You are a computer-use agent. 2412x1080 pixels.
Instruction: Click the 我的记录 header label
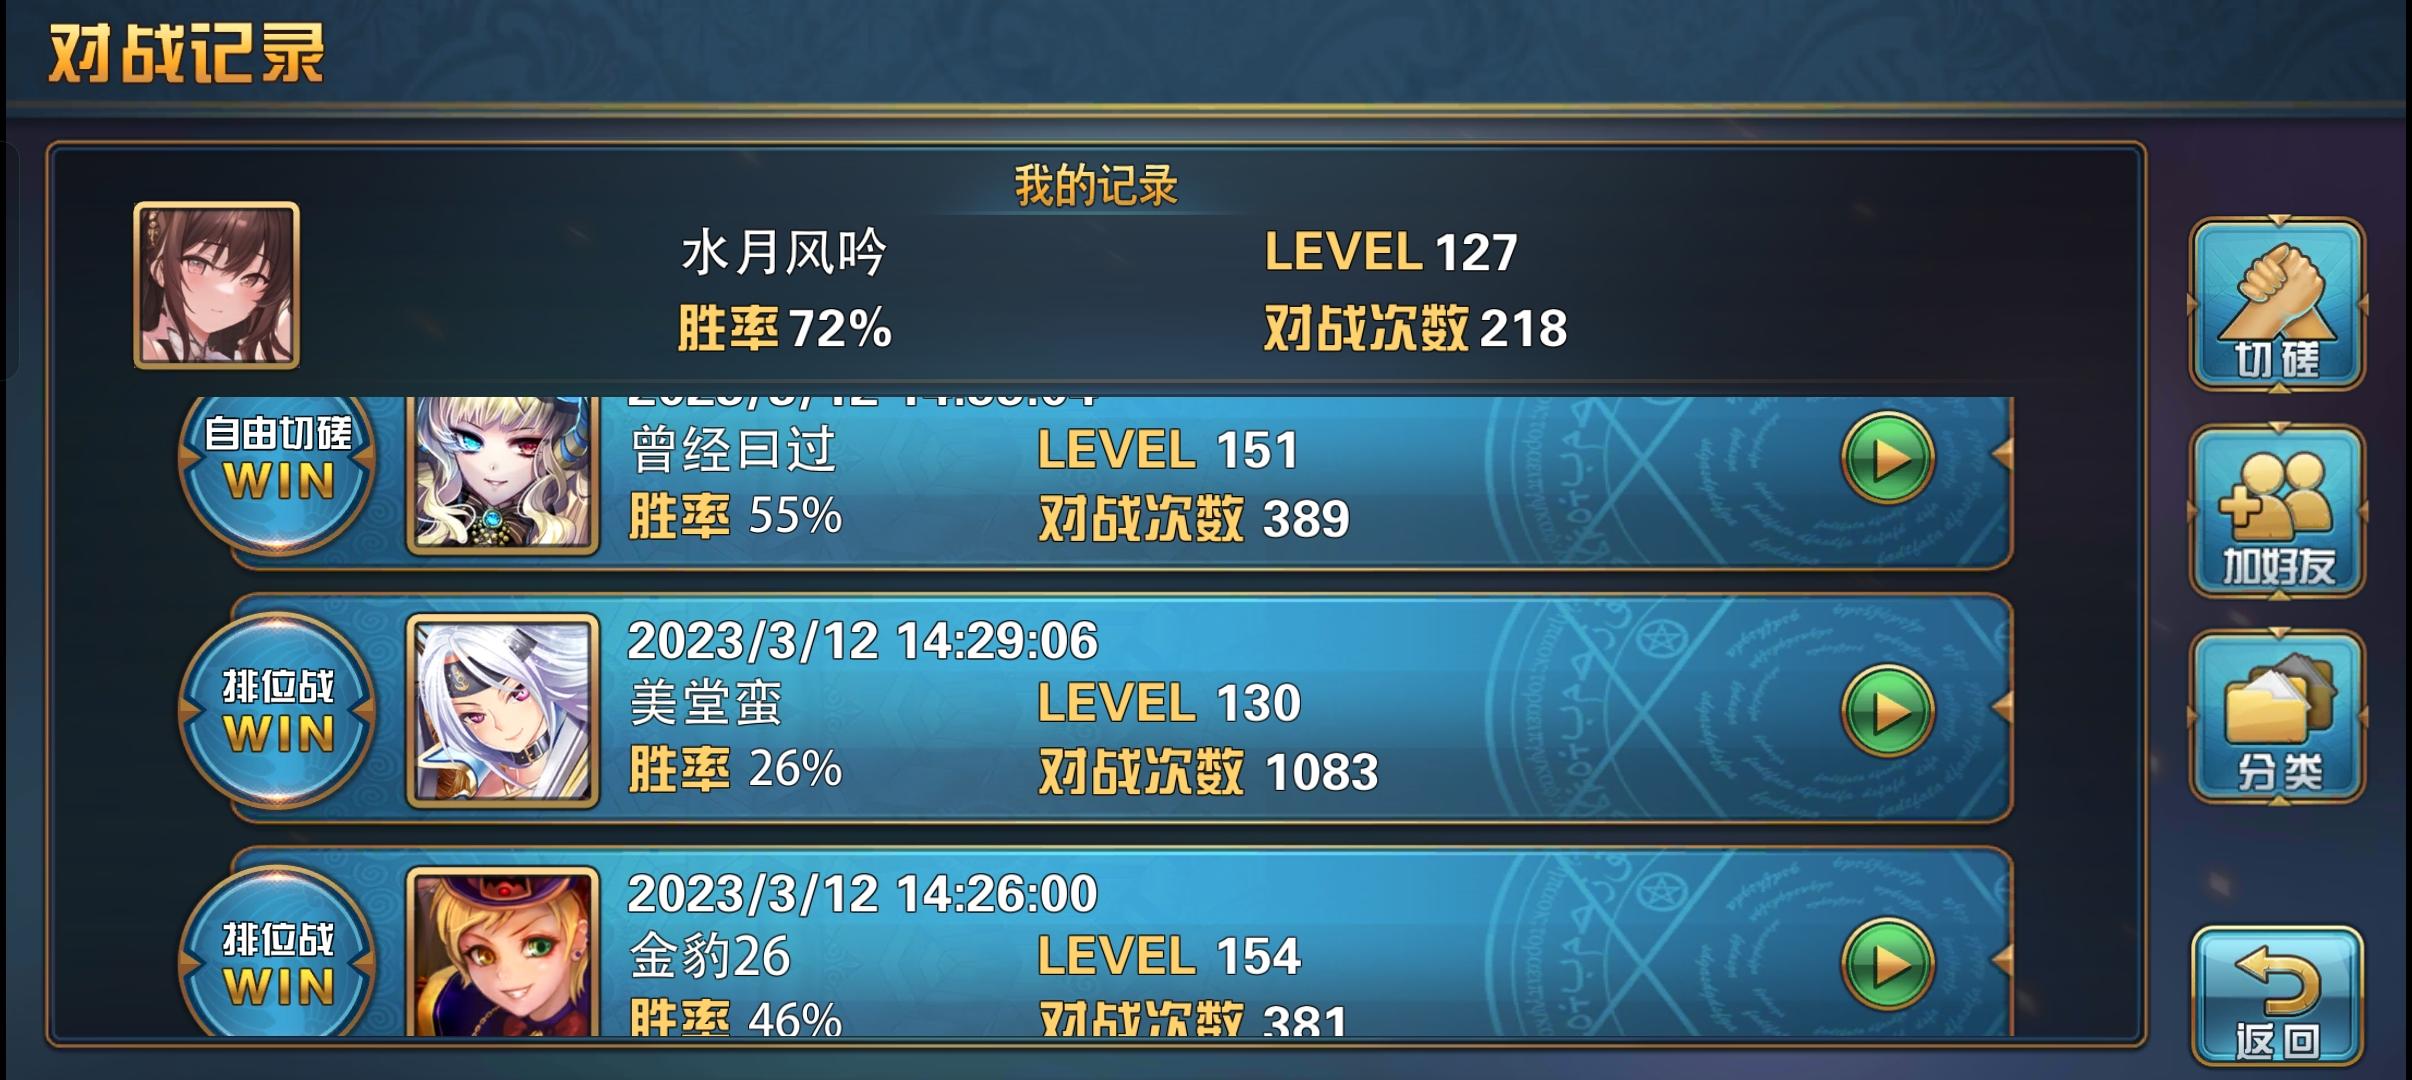point(1096,186)
